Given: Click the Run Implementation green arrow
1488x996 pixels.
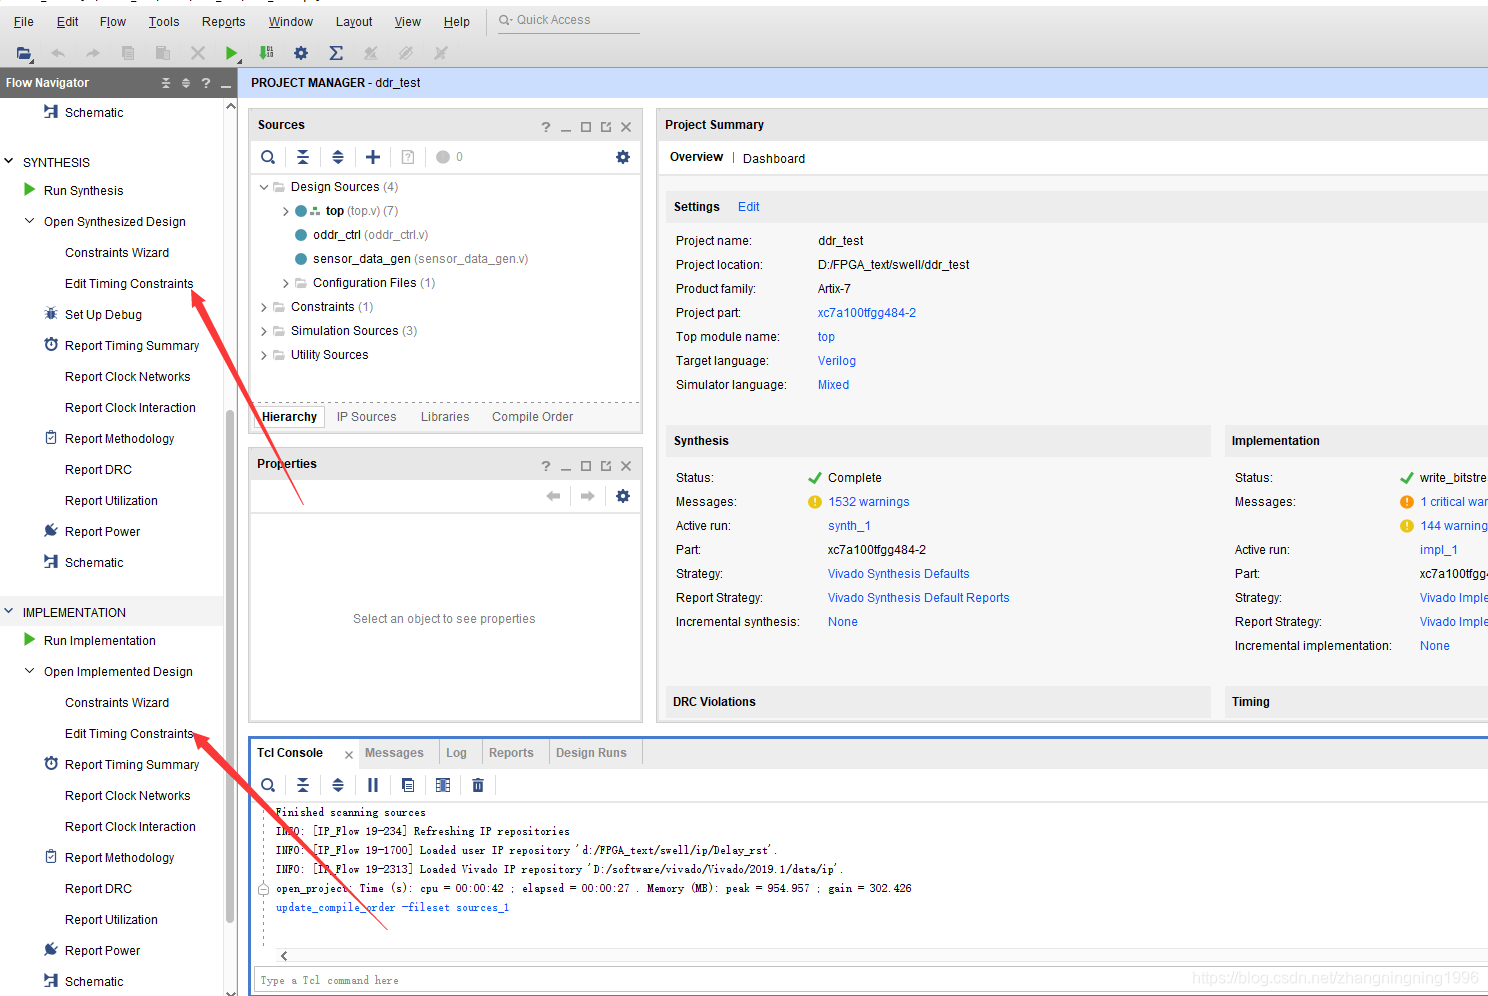Looking at the screenshot, I should 30,640.
